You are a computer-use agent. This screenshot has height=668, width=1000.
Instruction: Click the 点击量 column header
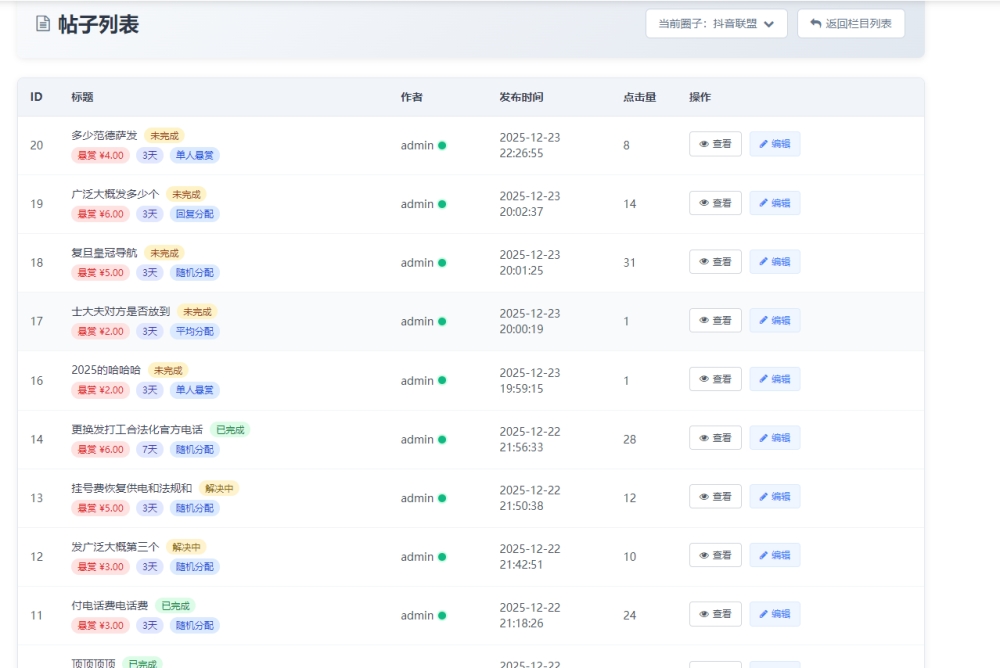[639, 97]
